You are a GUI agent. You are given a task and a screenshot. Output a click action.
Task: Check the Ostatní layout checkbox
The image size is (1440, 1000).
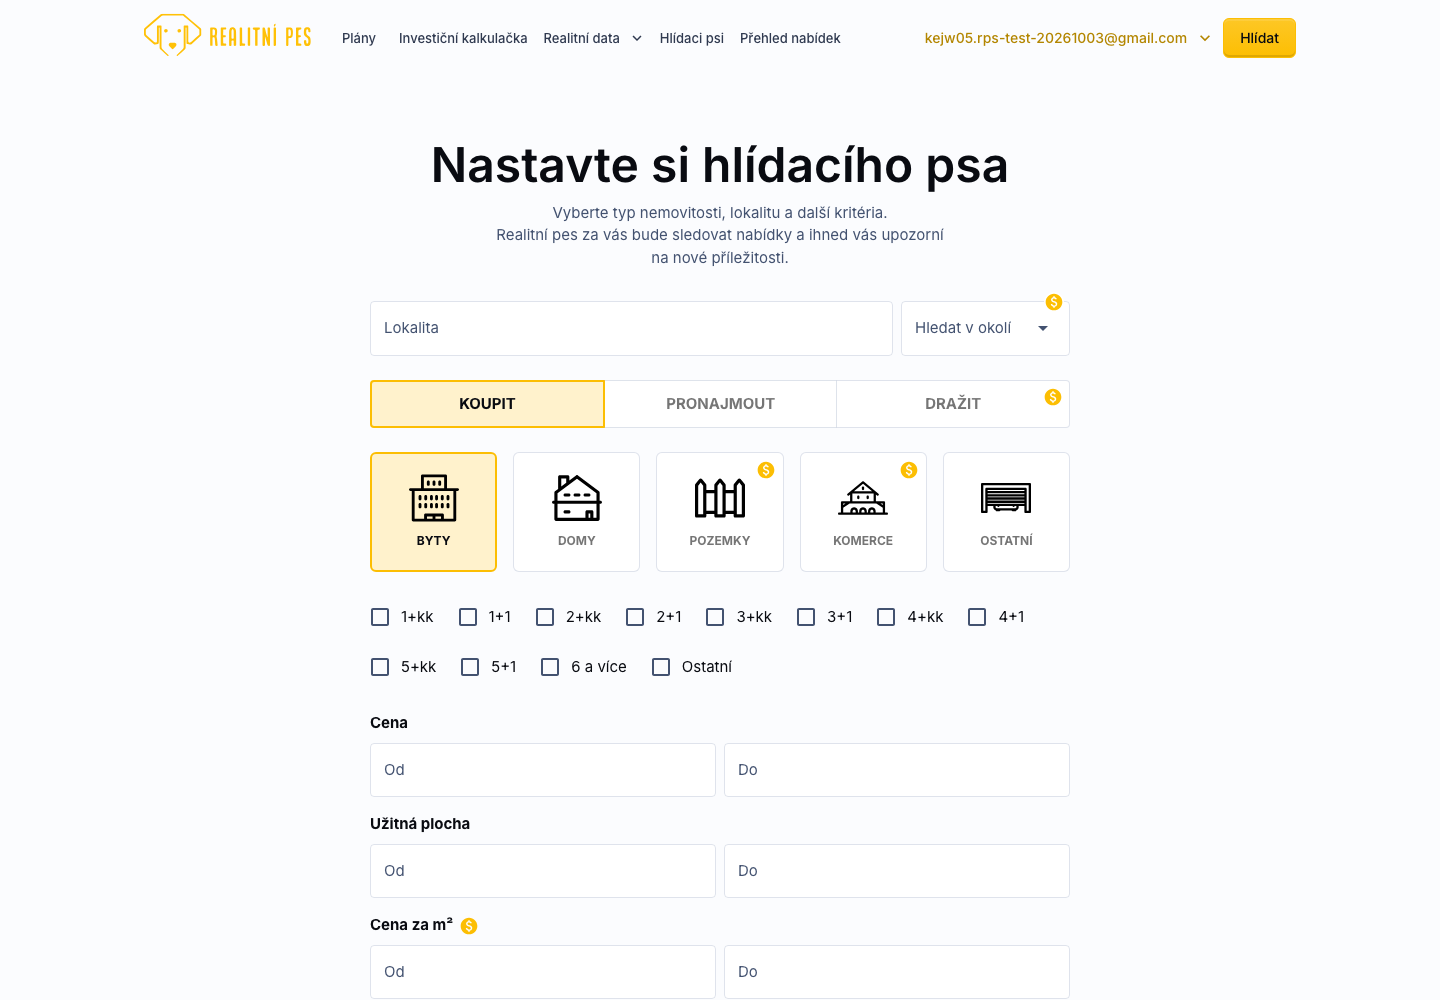click(x=661, y=667)
